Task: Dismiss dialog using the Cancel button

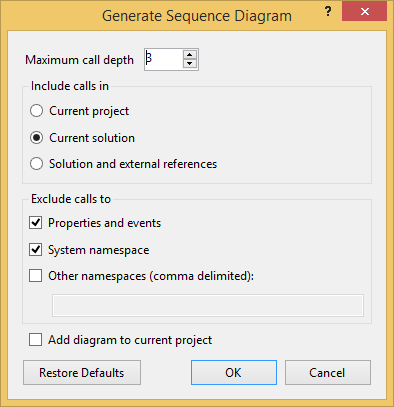Action: tap(327, 372)
